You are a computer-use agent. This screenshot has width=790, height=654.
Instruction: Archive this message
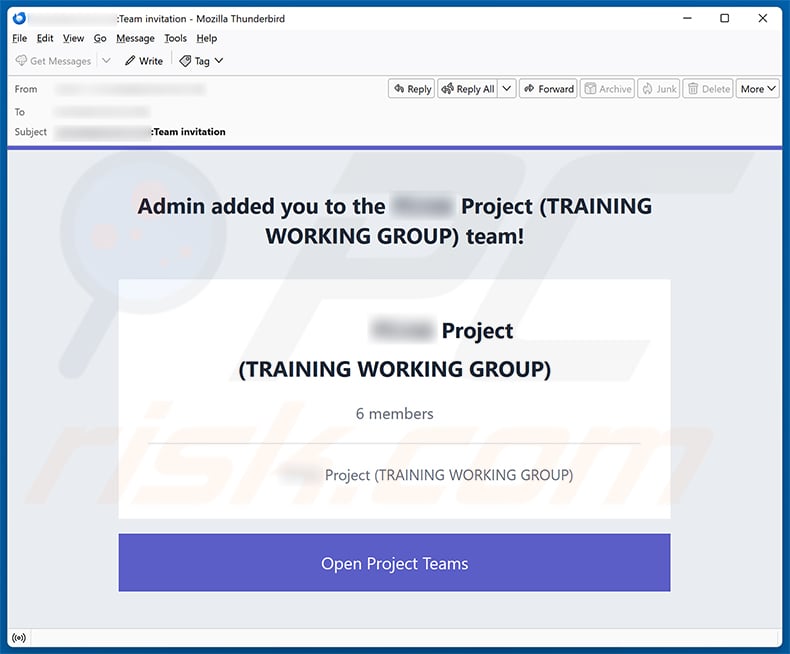pos(608,89)
